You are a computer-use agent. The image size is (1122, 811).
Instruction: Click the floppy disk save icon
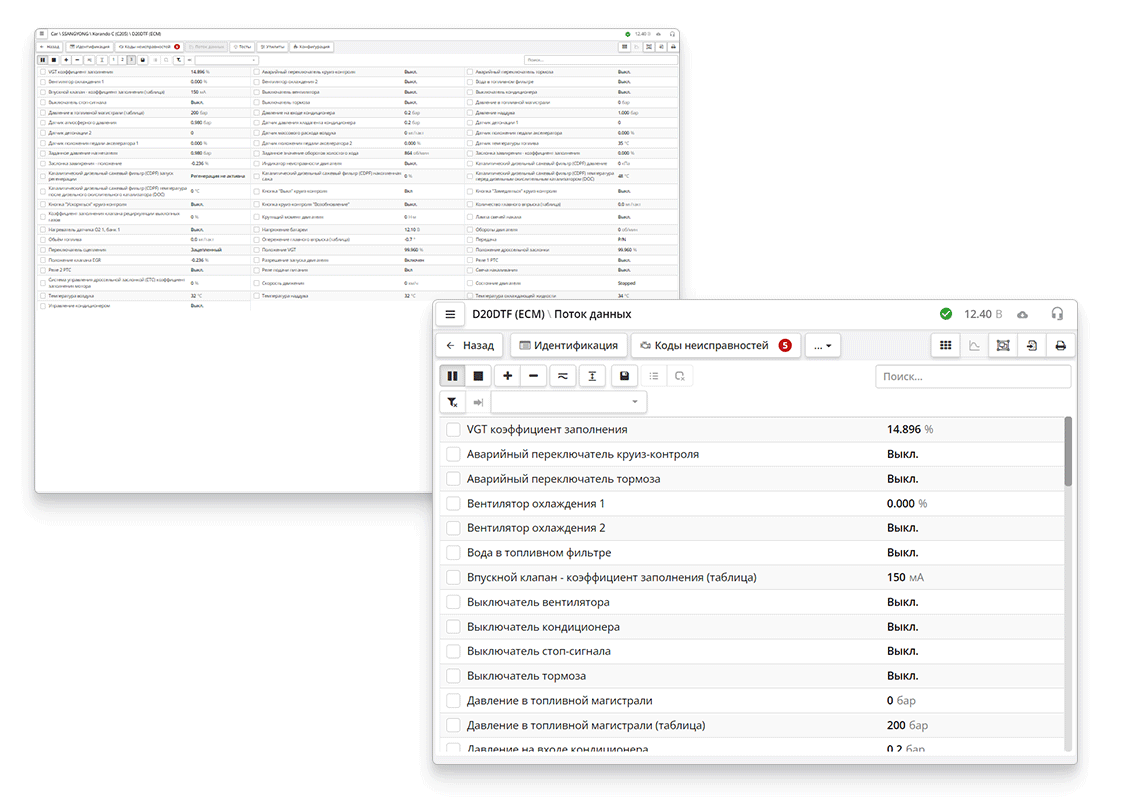click(625, 376)
